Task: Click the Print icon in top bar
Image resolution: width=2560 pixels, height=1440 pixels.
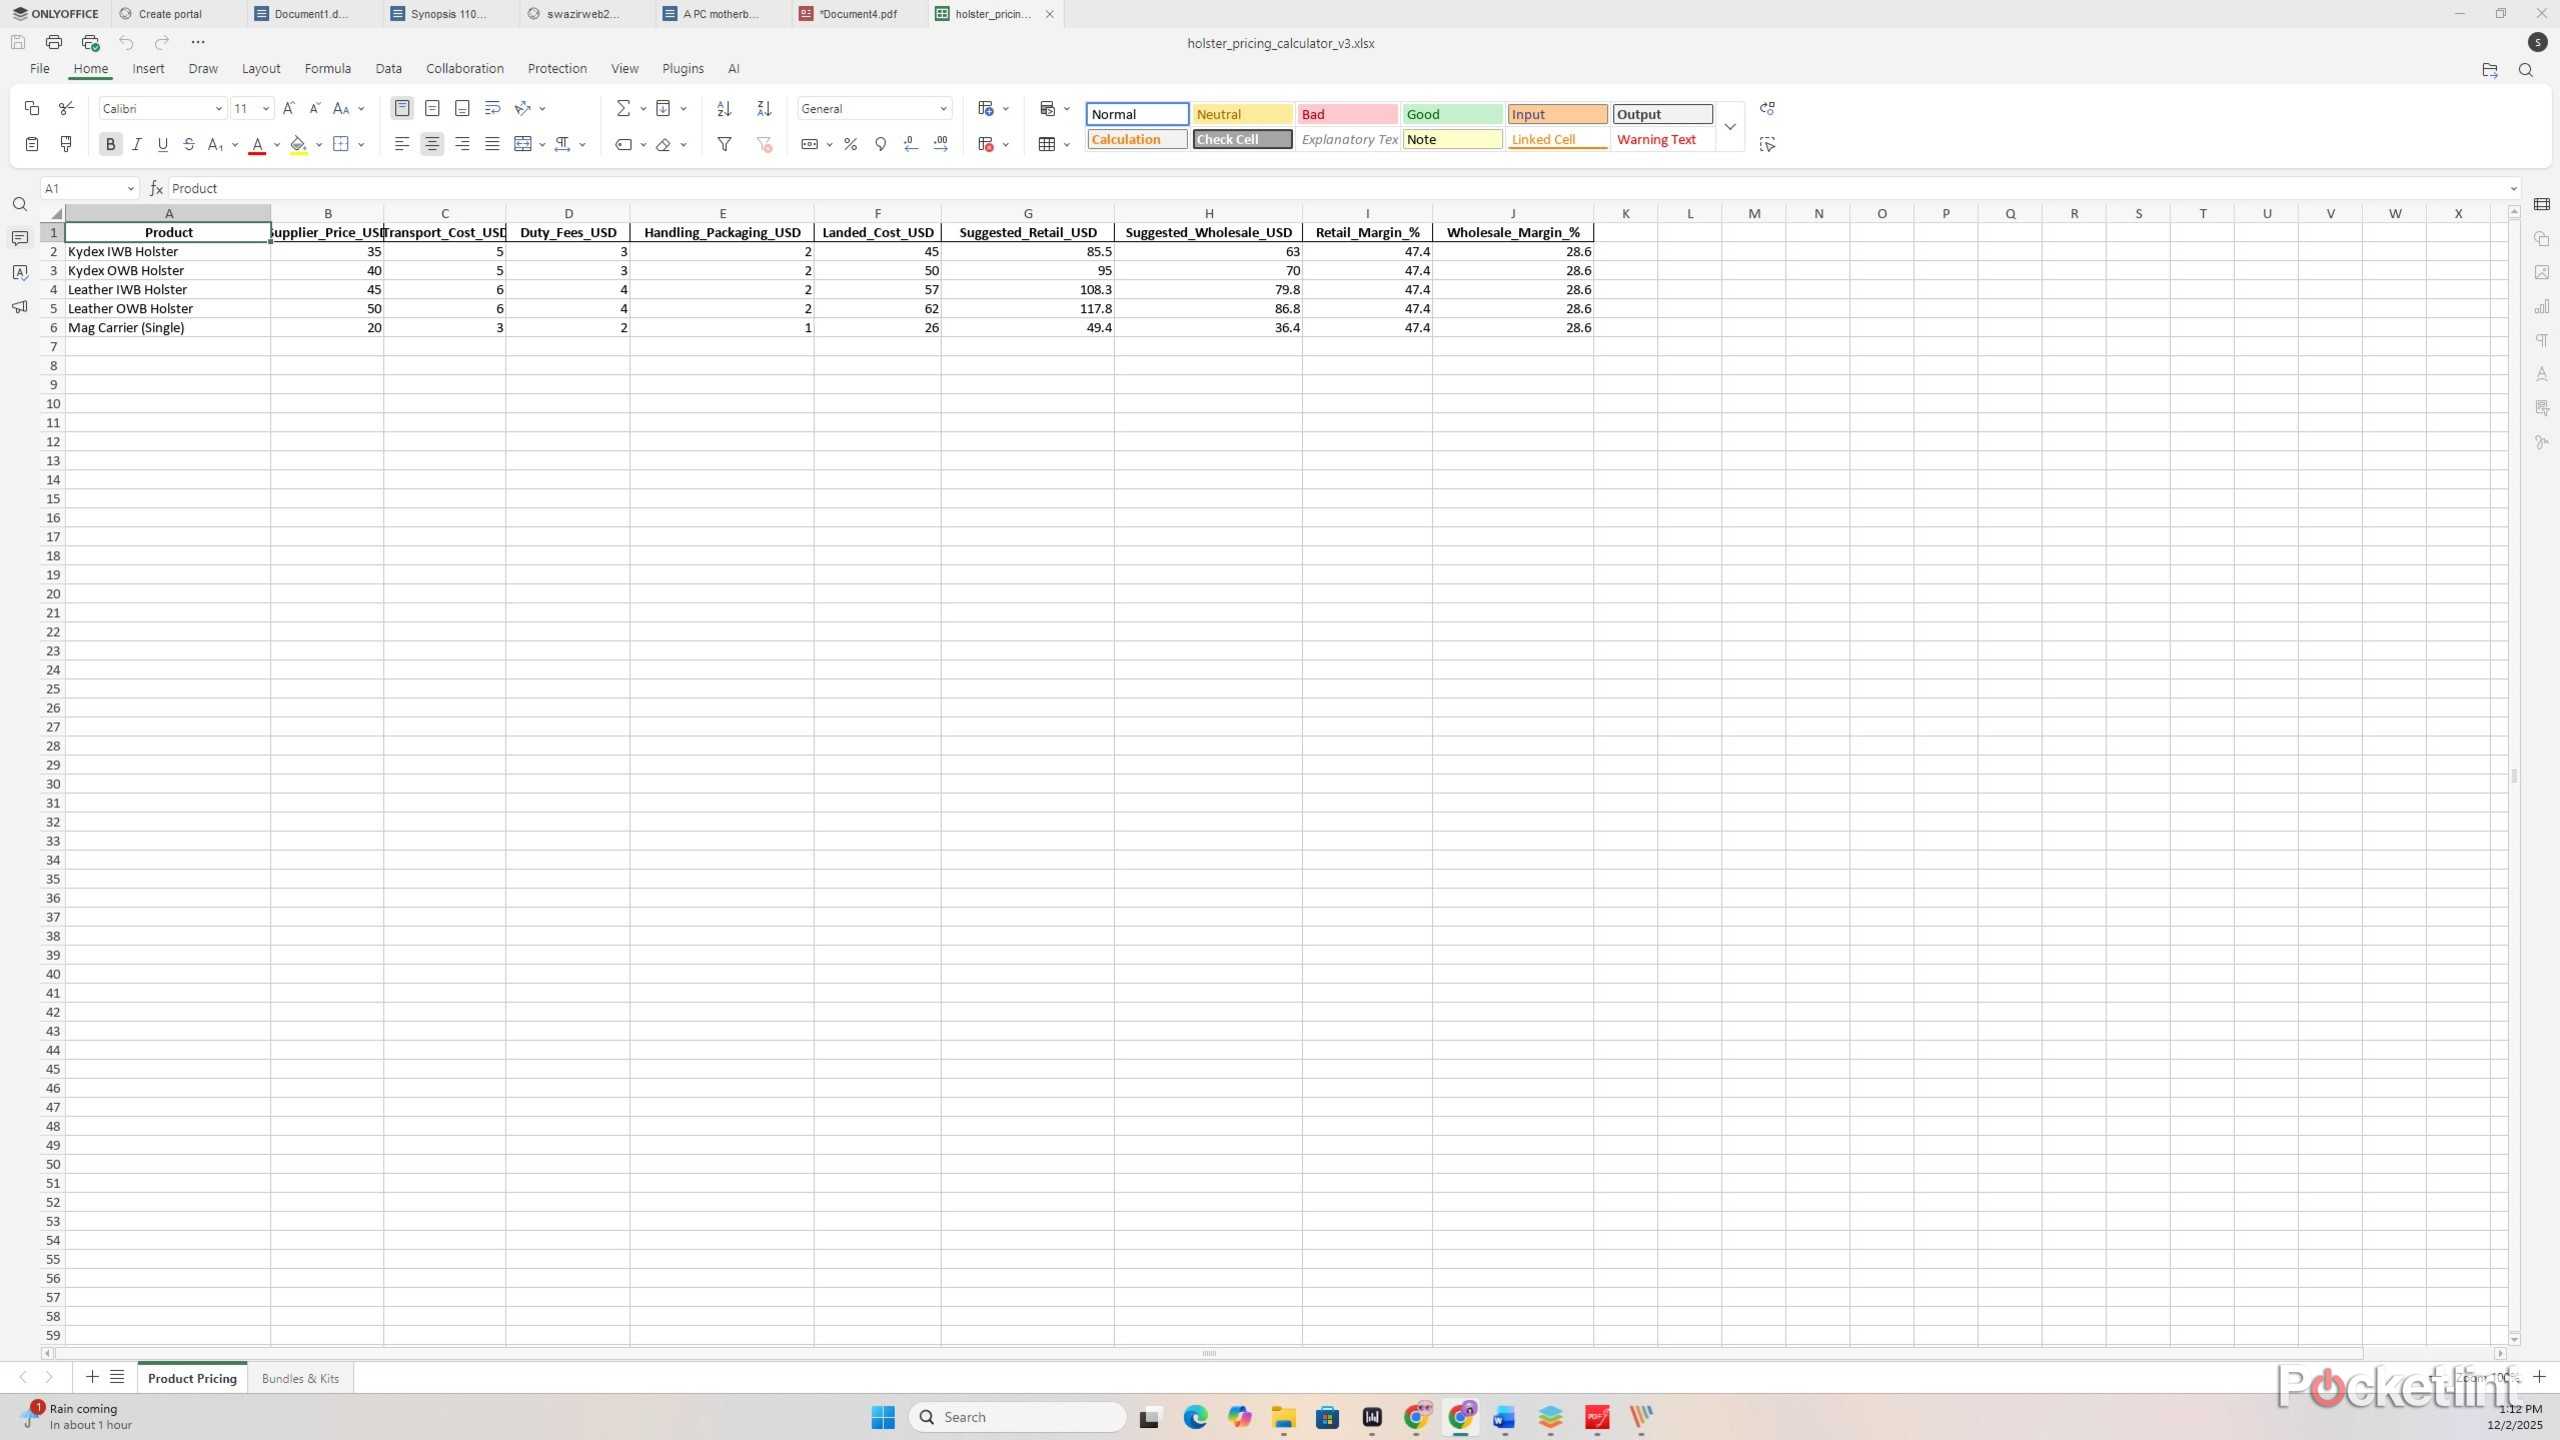Action: pyautogui.click(x=54, y=42)
